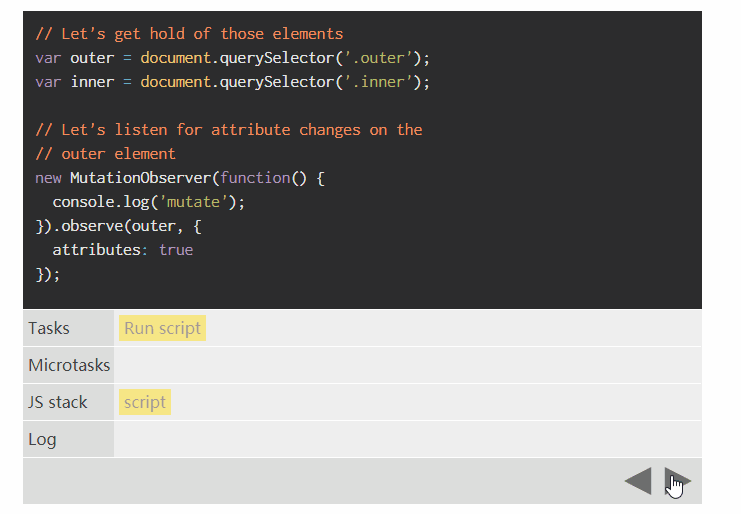The height and width of the screenshot is (514, 741).
Task: Click the '// outer element' comment line
Action: pos(105,154)
